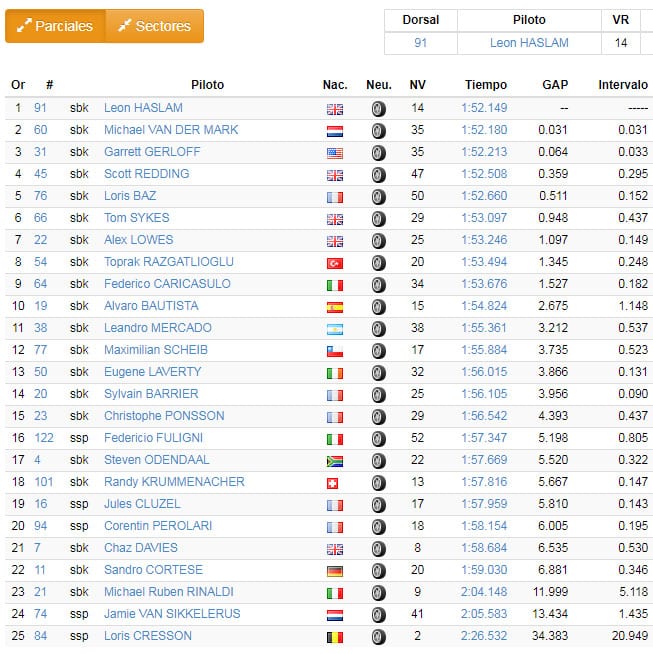653x654 pixels.
Task: Click the Turkish flag beside Toprak RAZGATLIOGLU
Action: tap(335, 263)
